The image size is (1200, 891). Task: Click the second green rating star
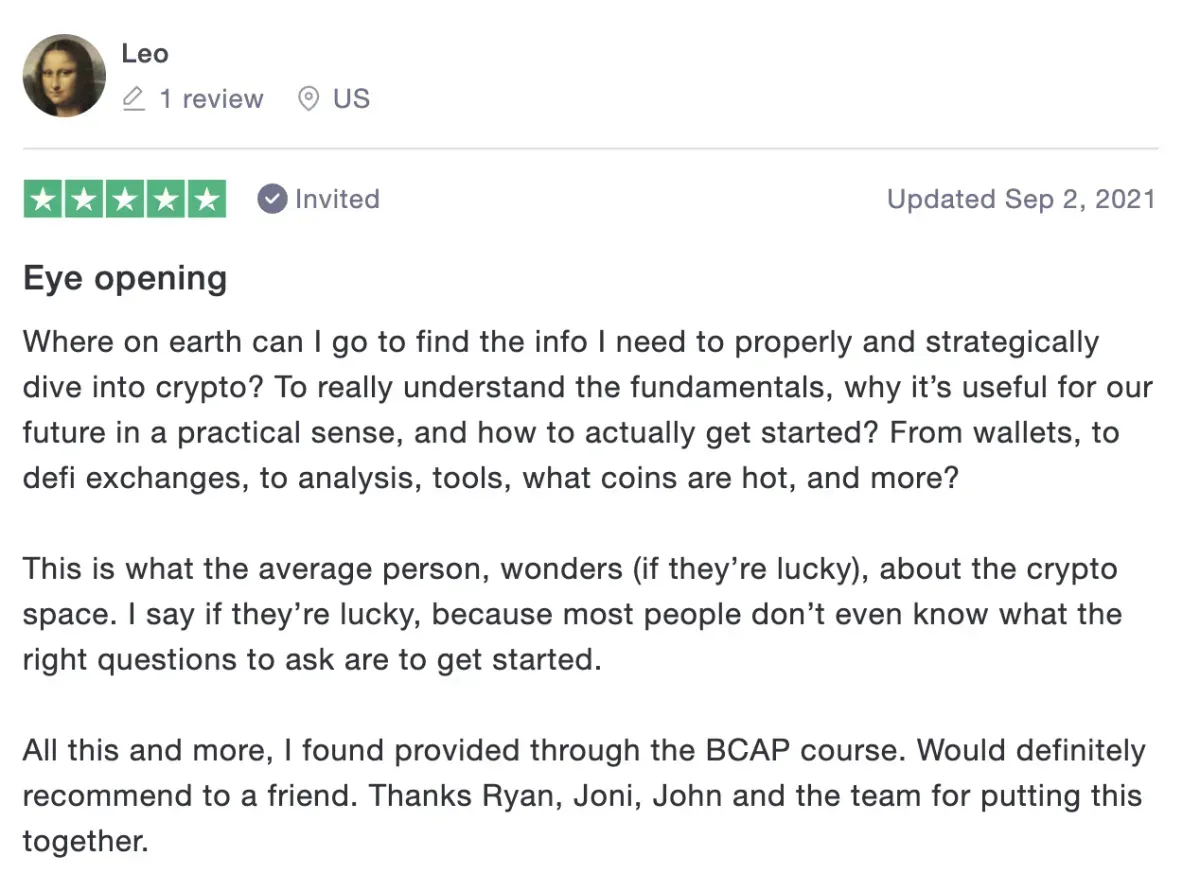84,199
